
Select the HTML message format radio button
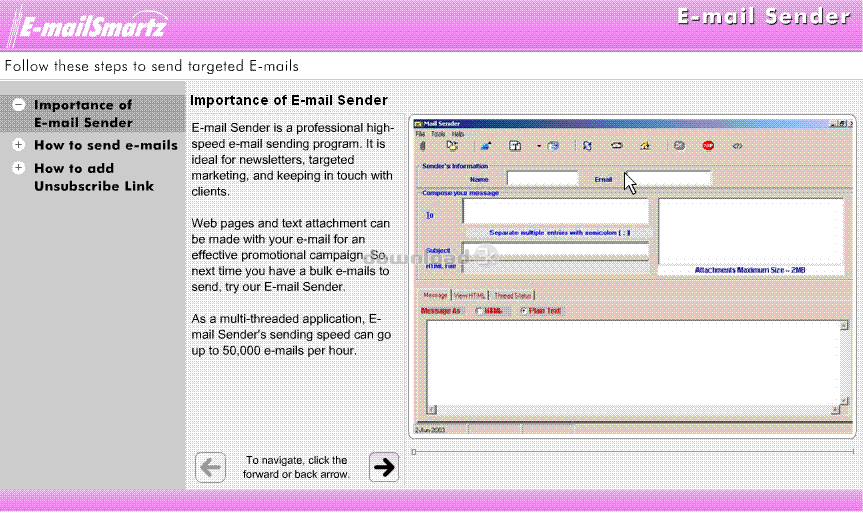click(479, 311)
